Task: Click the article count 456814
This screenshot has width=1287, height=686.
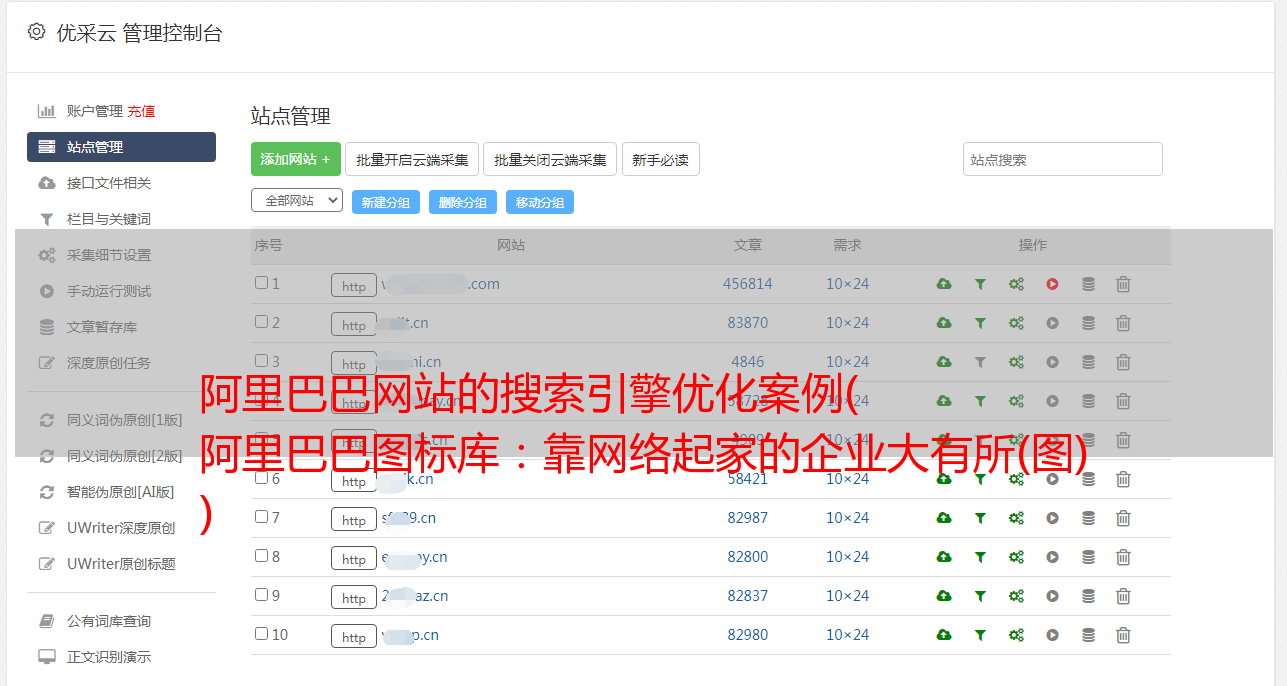Action: [748, 284]
